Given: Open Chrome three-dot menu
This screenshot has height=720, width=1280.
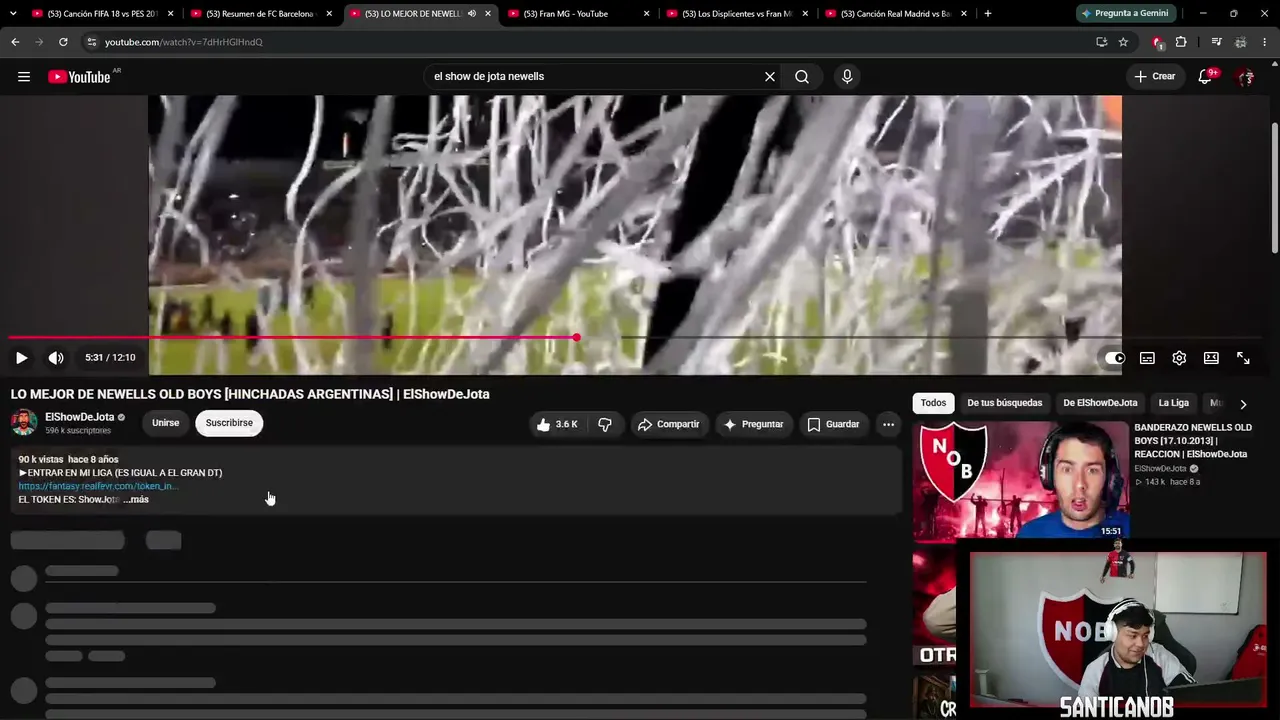Looking at the screenshot, I should 1265,42.
